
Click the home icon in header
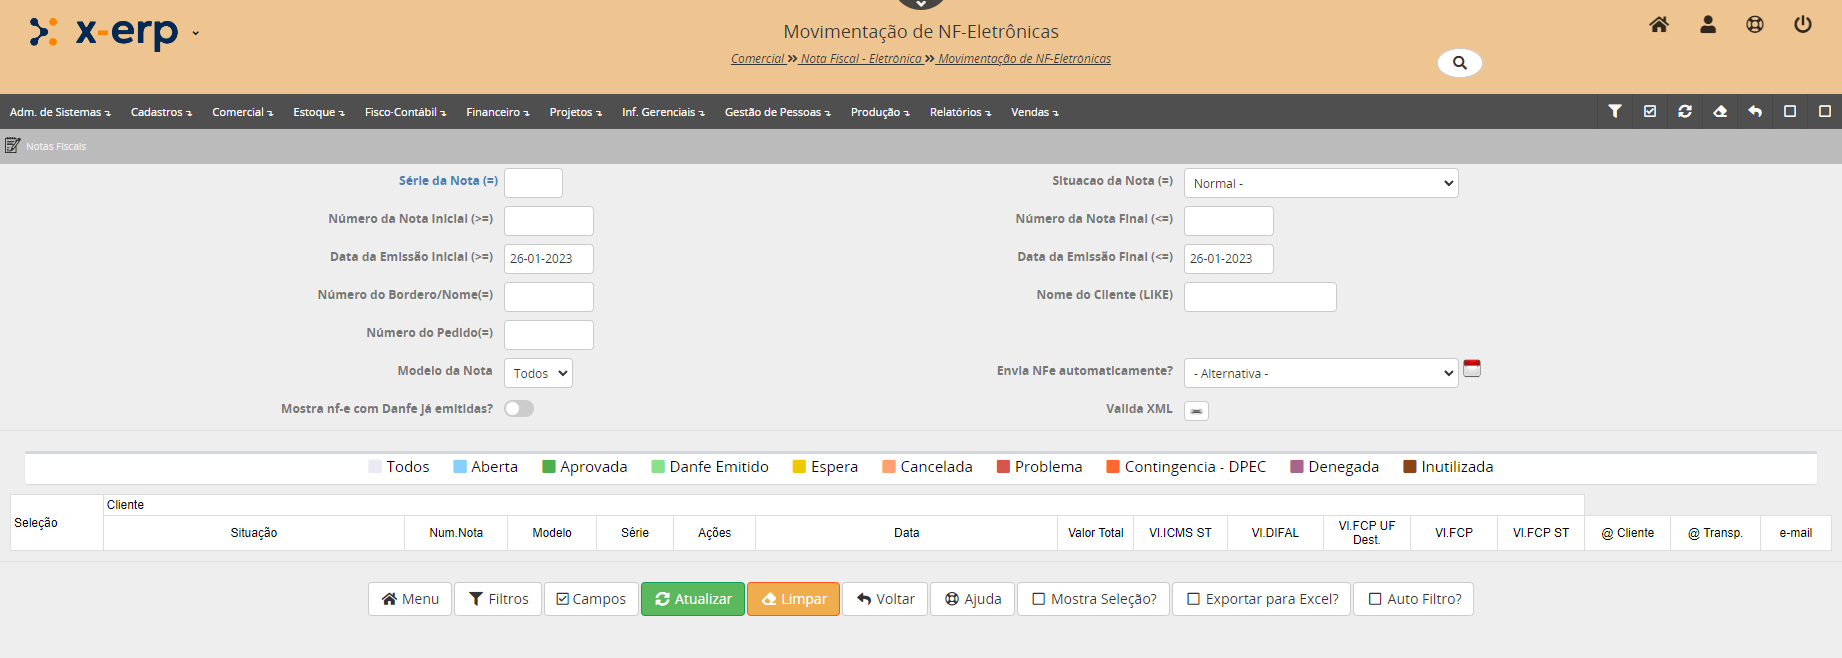(1659, 25)
